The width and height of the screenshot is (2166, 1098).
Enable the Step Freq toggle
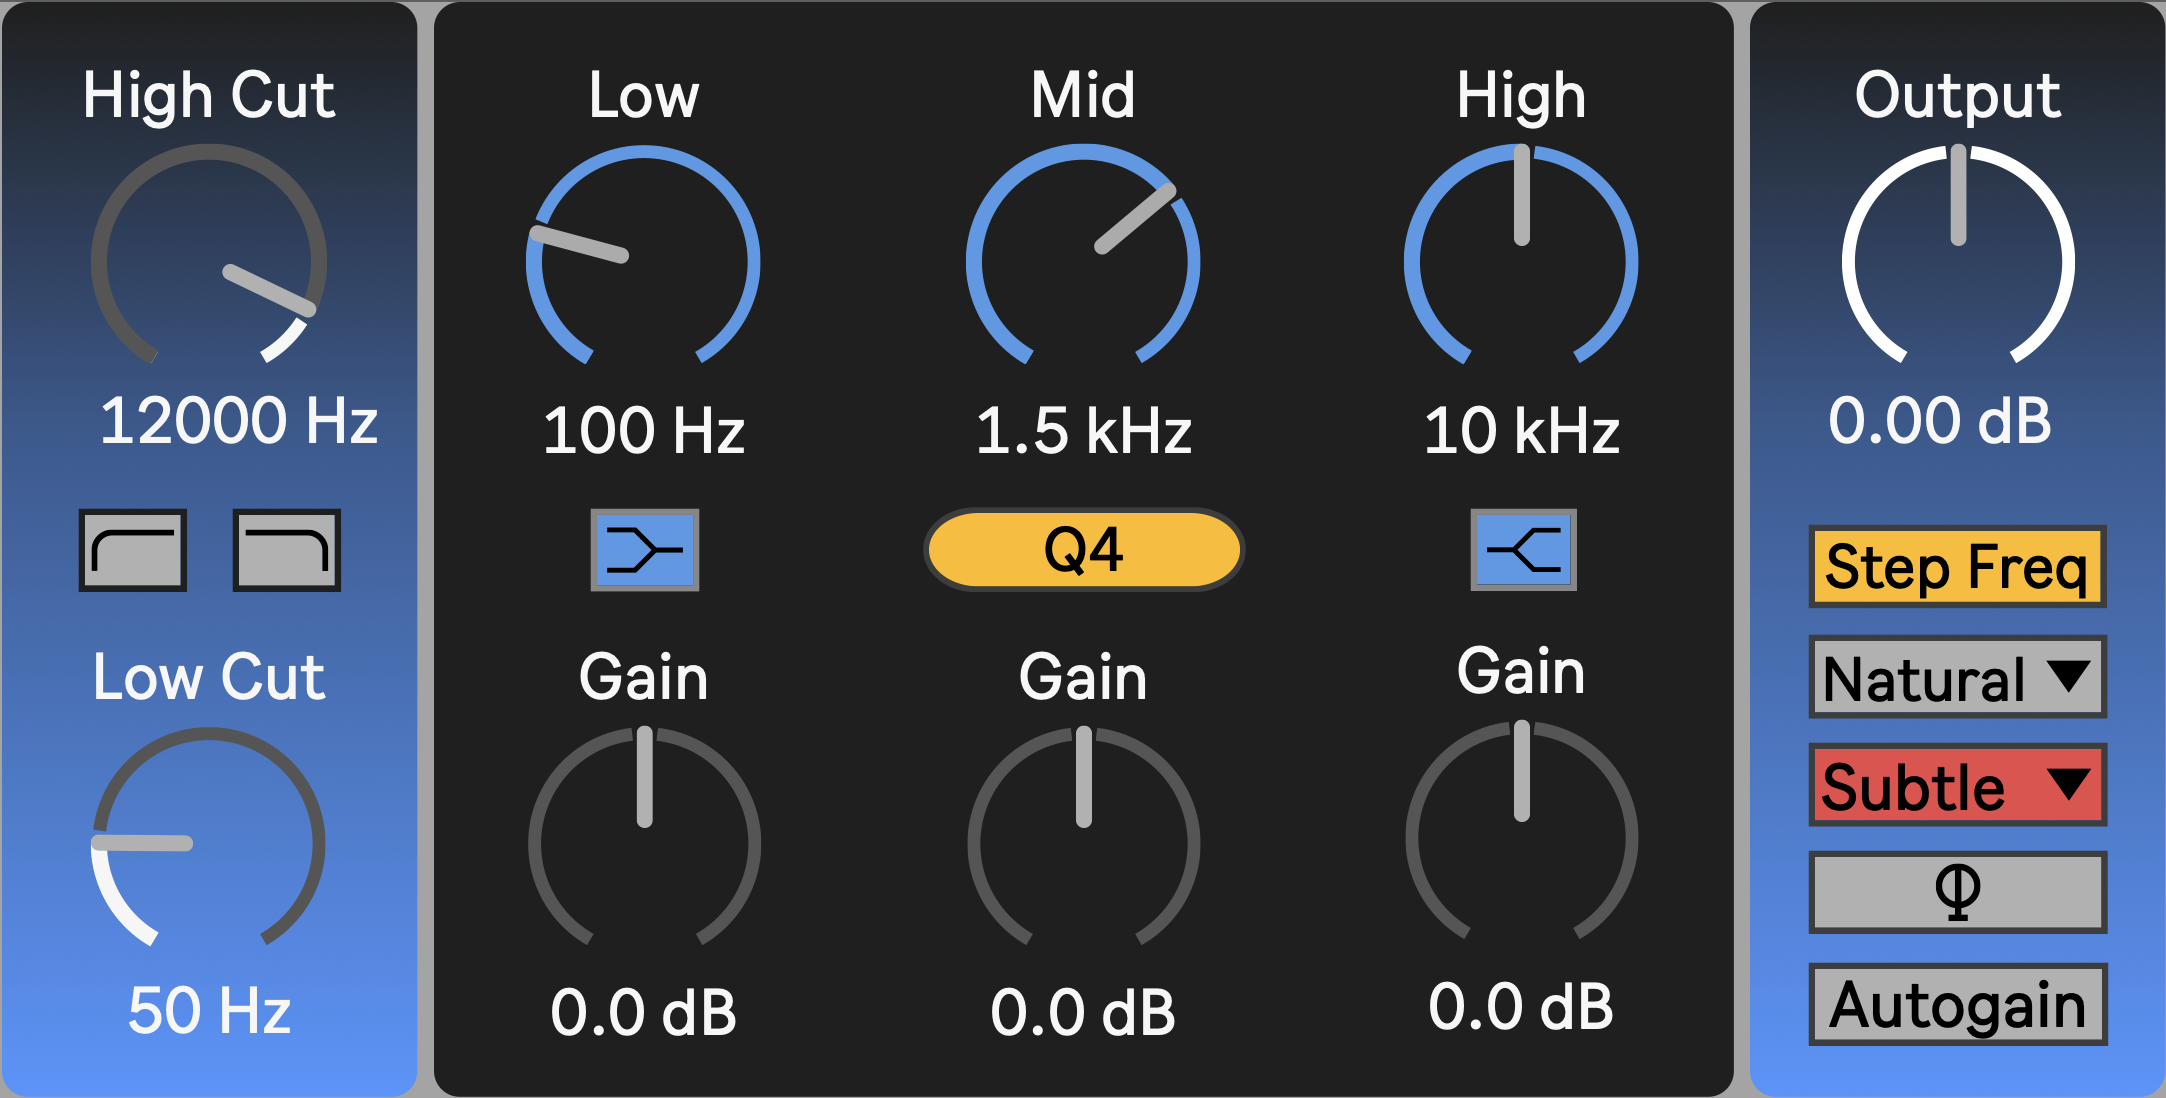click(x=1957, y=566)
